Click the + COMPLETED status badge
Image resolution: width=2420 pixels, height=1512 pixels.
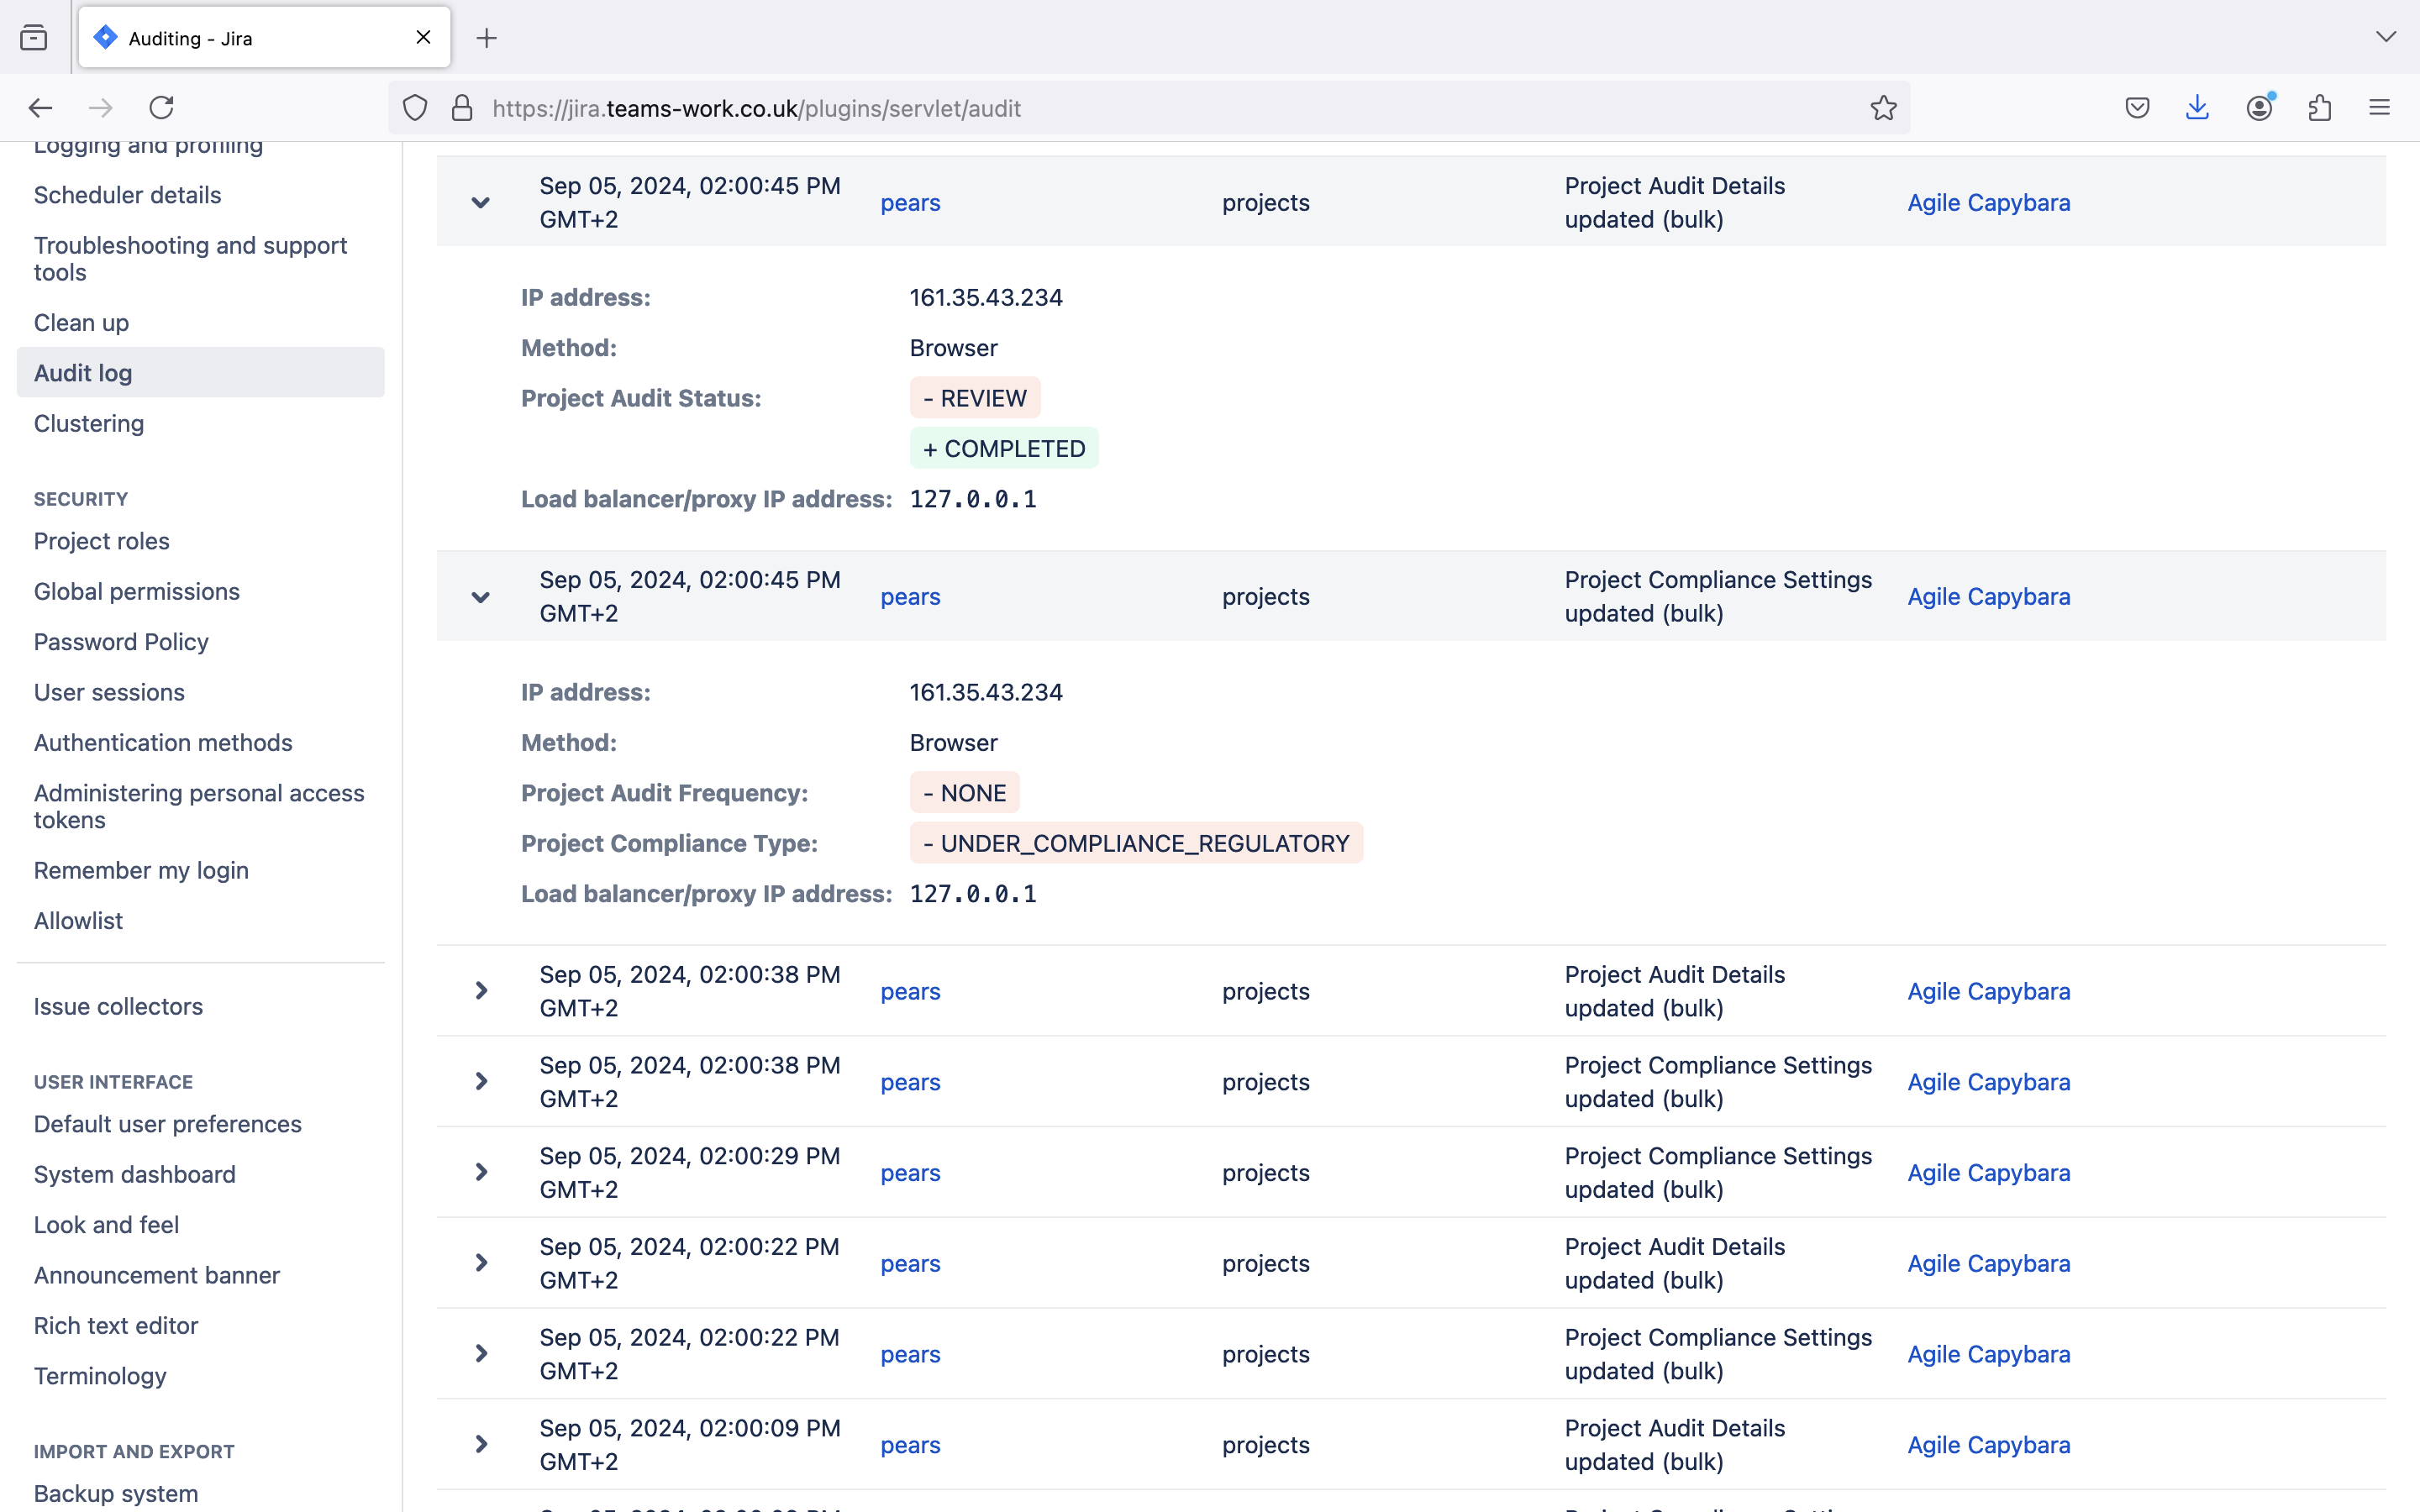point(1004,449)
